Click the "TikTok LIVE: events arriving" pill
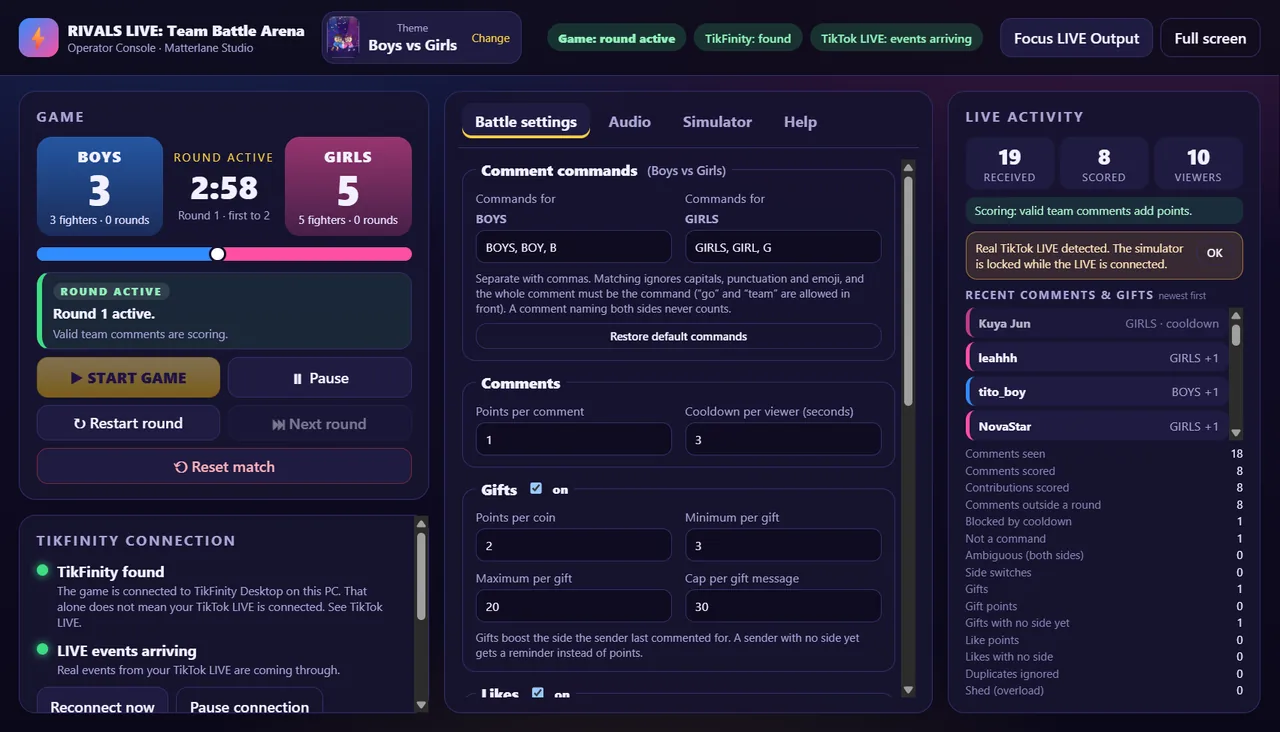The height and width of the screenshot is (732, 1280). [x=896, y=38]
